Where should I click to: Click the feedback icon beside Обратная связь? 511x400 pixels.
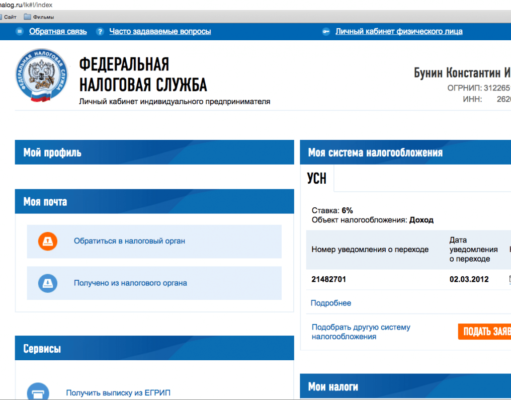(x=20, y=31)
